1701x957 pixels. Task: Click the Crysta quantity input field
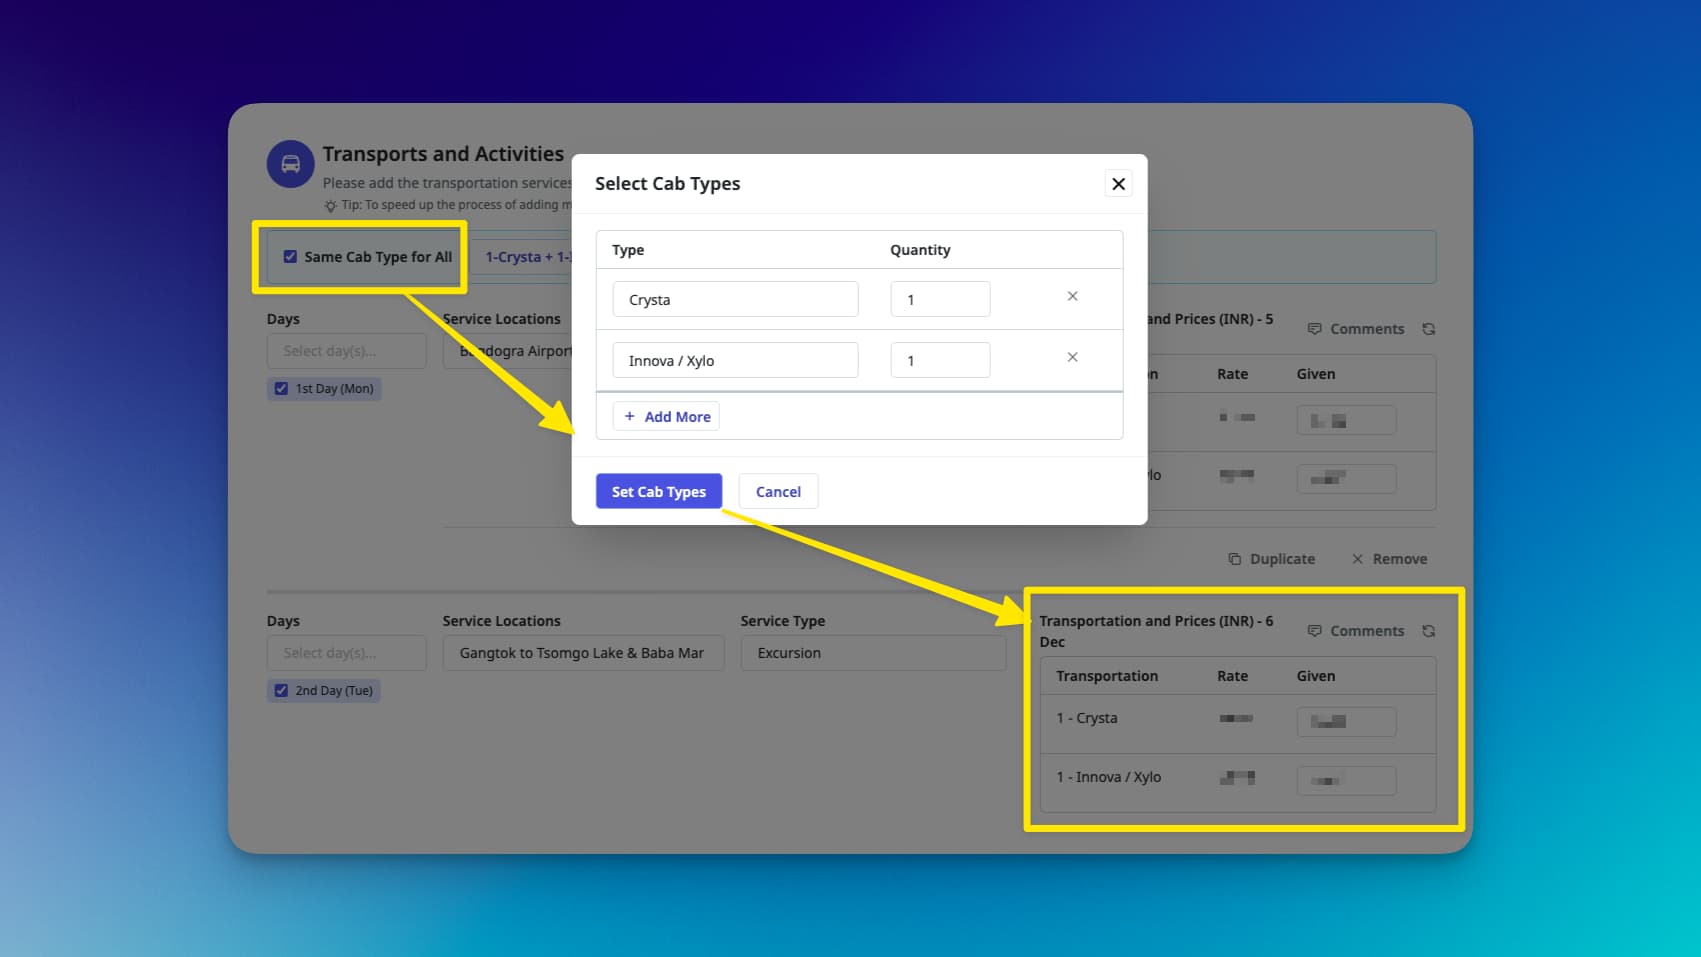tap(940, 300)
